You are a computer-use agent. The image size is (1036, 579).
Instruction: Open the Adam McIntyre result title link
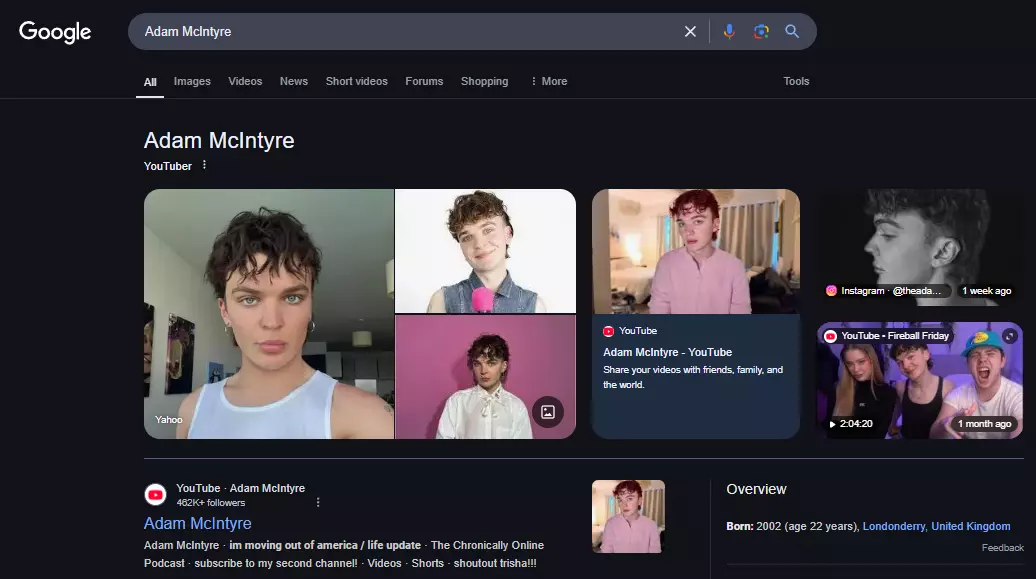pyautogui.click(x=198, y=523)
